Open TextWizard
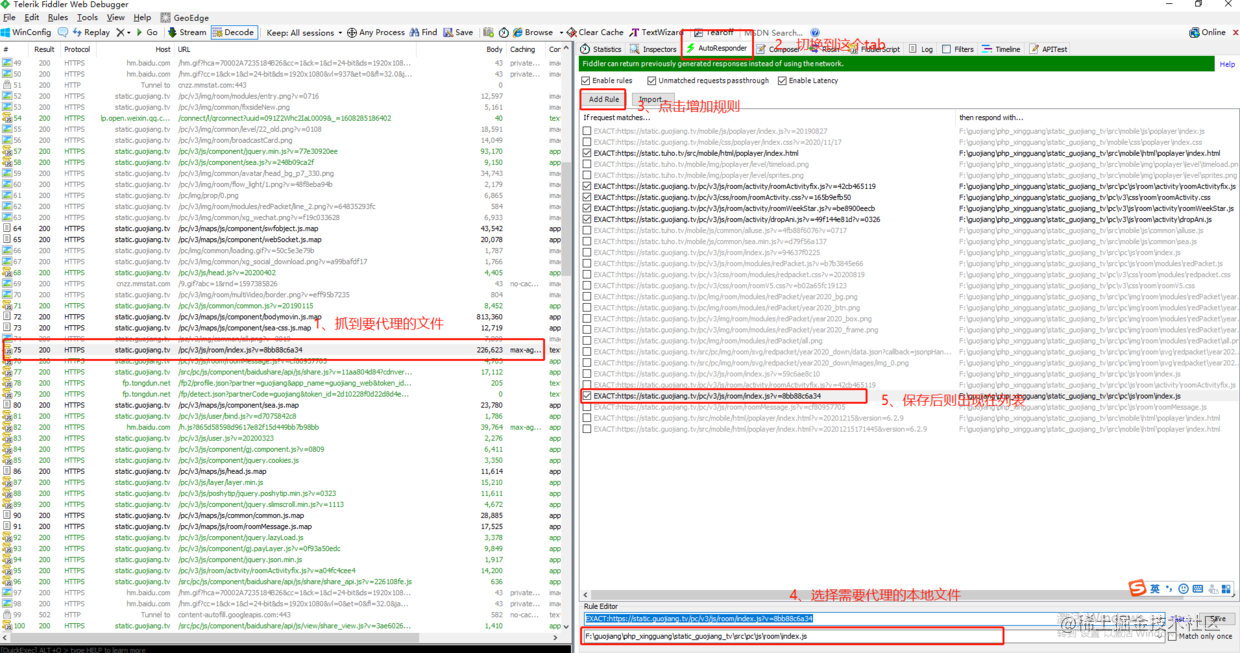1240x653 pixels. [x=656, y=32]
